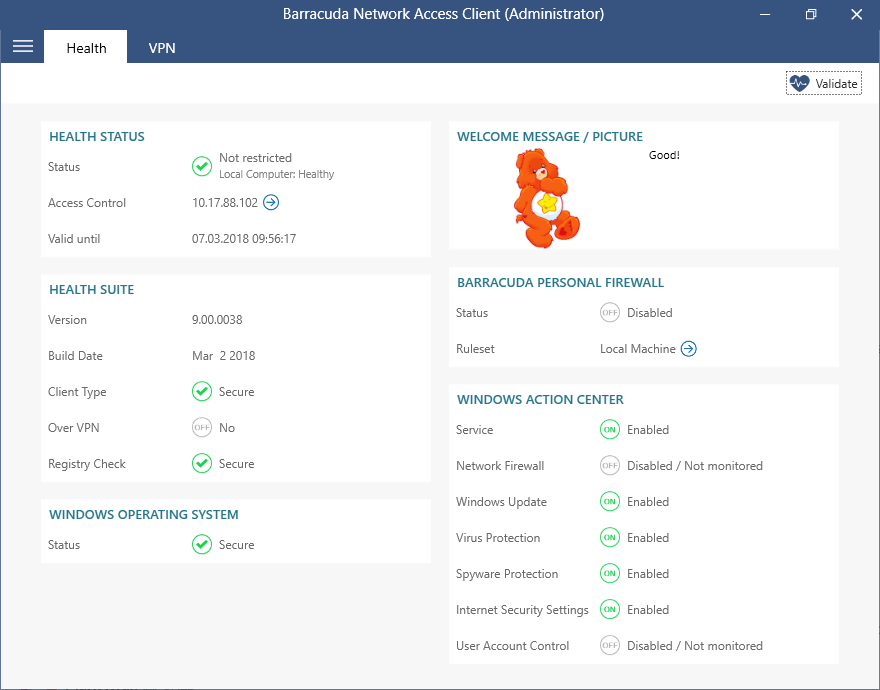Screen dimensions: 880x690
Task: Click the HEALTH STATUS heading
Action: (x=97, y=136)
